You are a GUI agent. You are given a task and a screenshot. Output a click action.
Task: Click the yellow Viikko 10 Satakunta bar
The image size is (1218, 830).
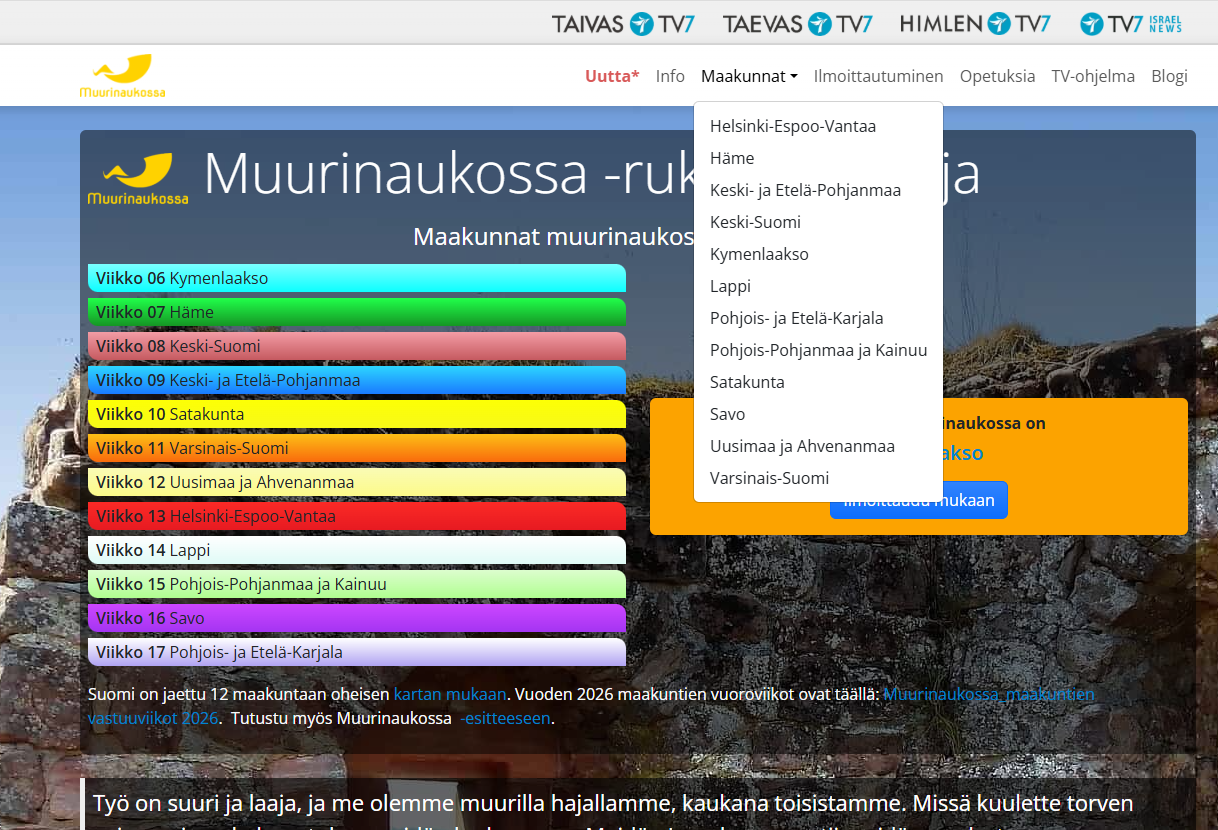tap(357, 414)
